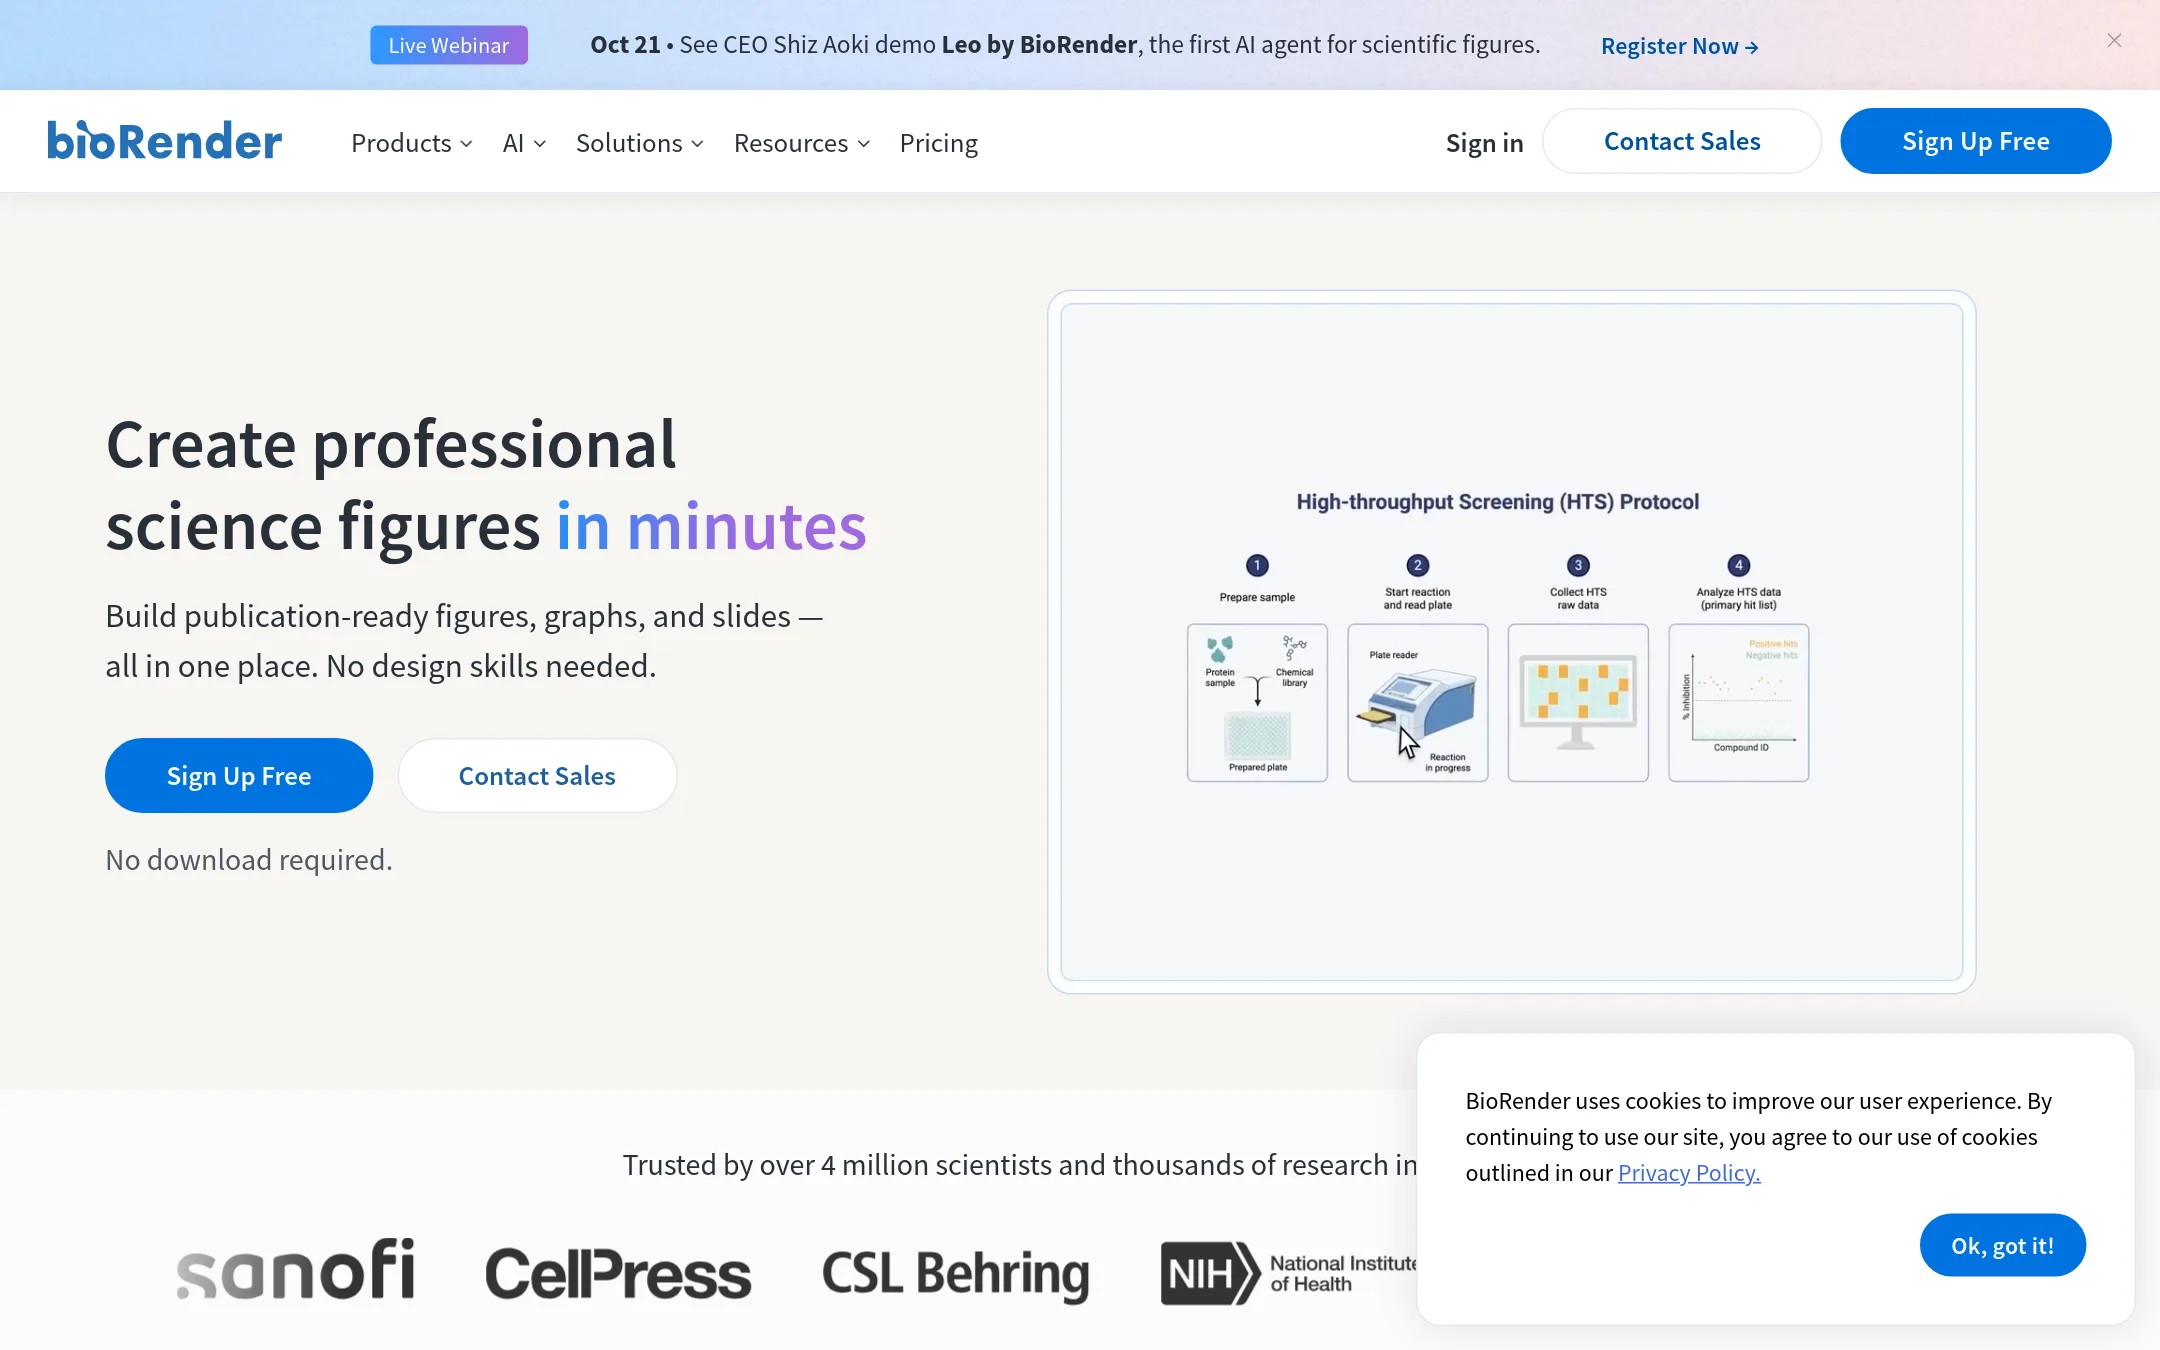The height and width of the screenshot is (1350, 2160).
Task: Click the Register Now link
Action: coord(1680,46)
